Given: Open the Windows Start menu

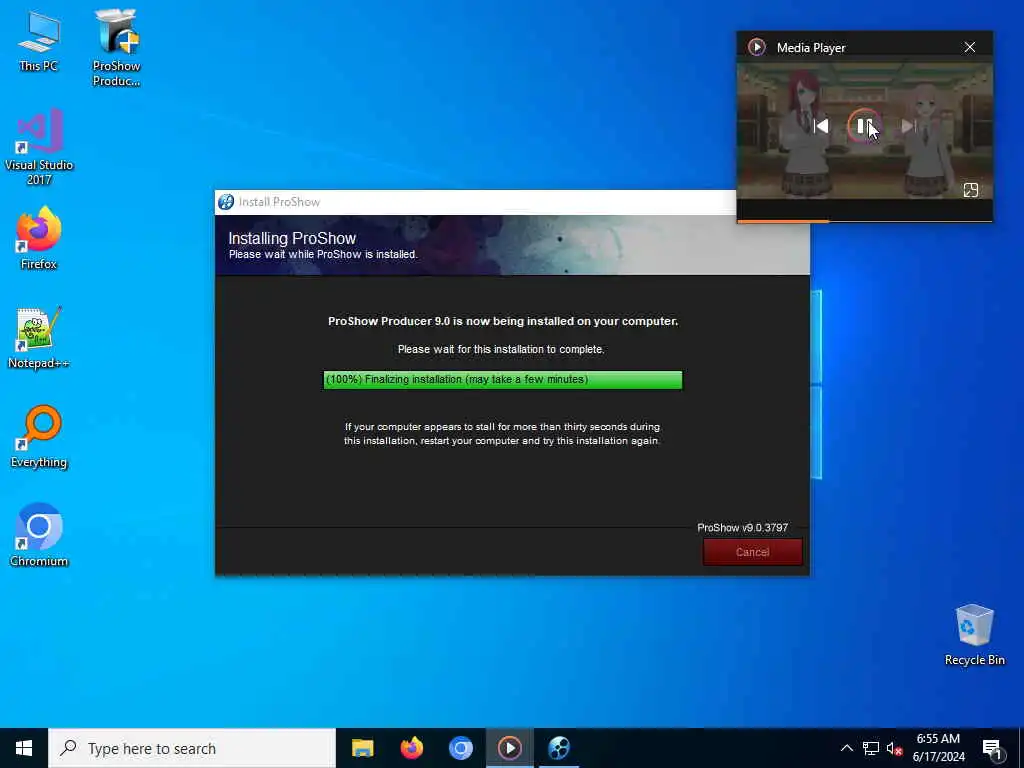Looking at the screenshot, I should 24,748.
